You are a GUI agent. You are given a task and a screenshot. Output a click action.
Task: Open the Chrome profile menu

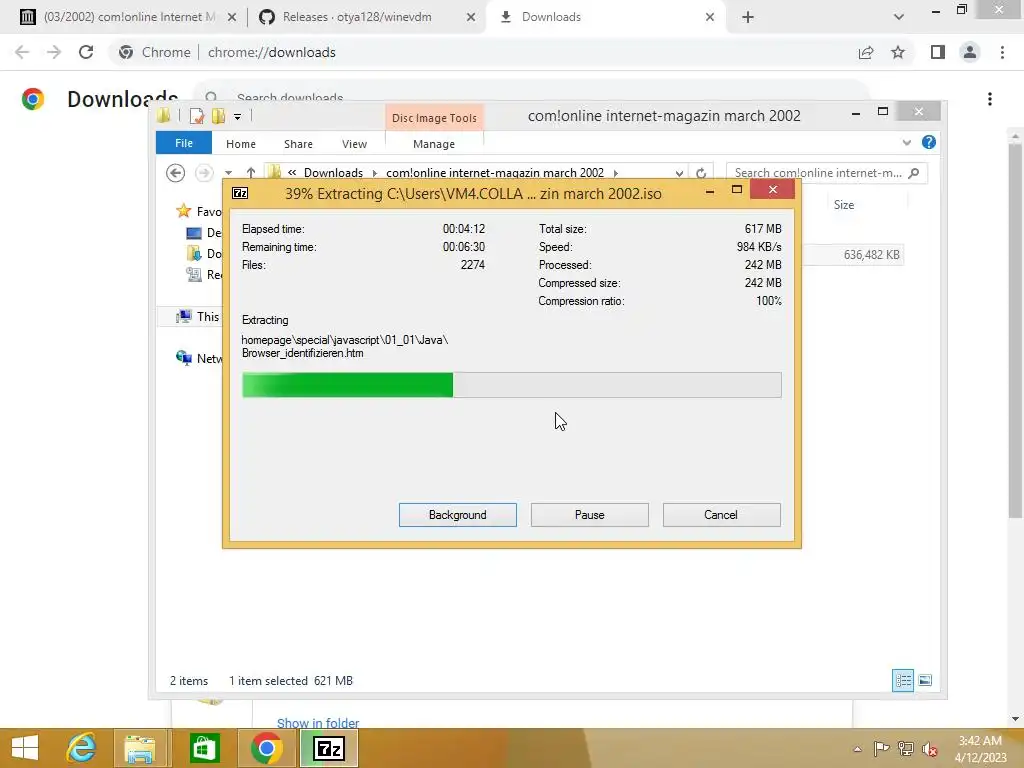[970, 52]
